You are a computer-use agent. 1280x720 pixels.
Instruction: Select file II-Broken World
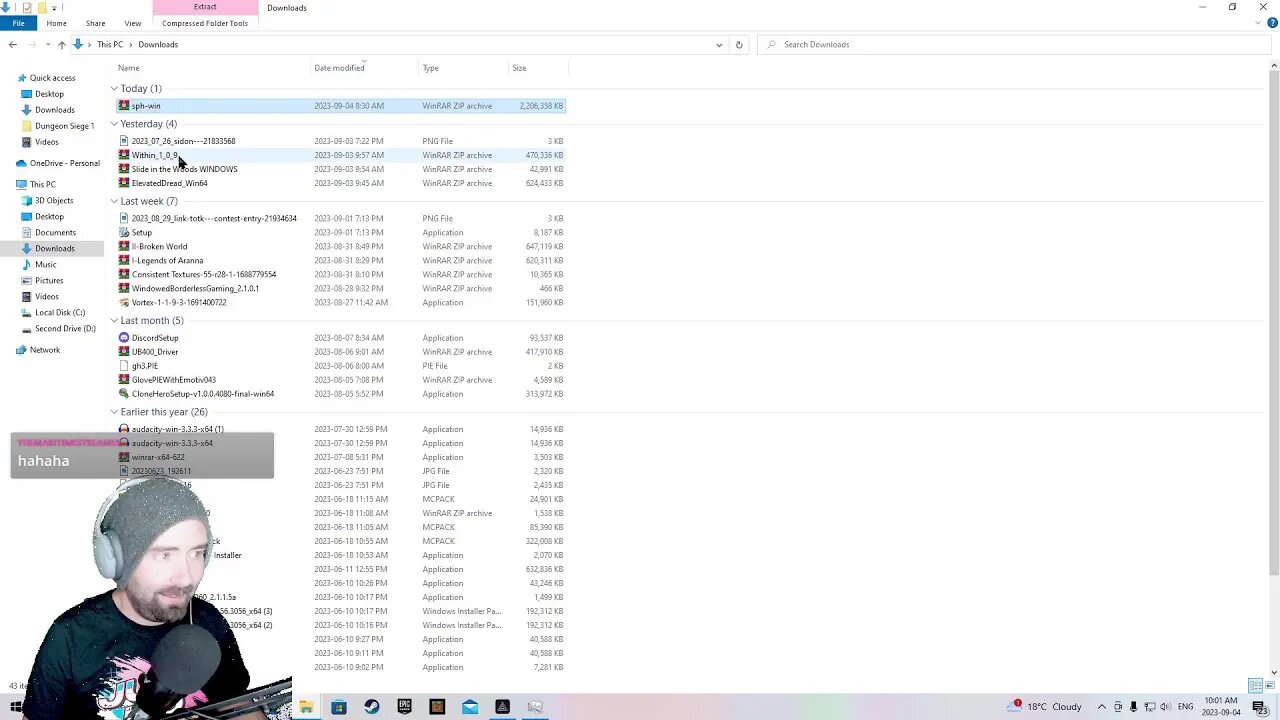pos(159,246)
